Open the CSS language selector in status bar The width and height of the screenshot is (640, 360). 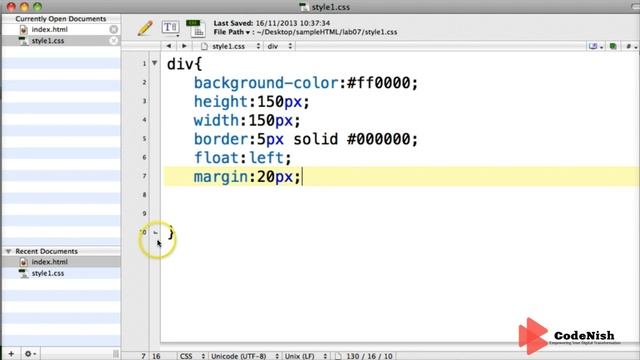pos(192,356)
